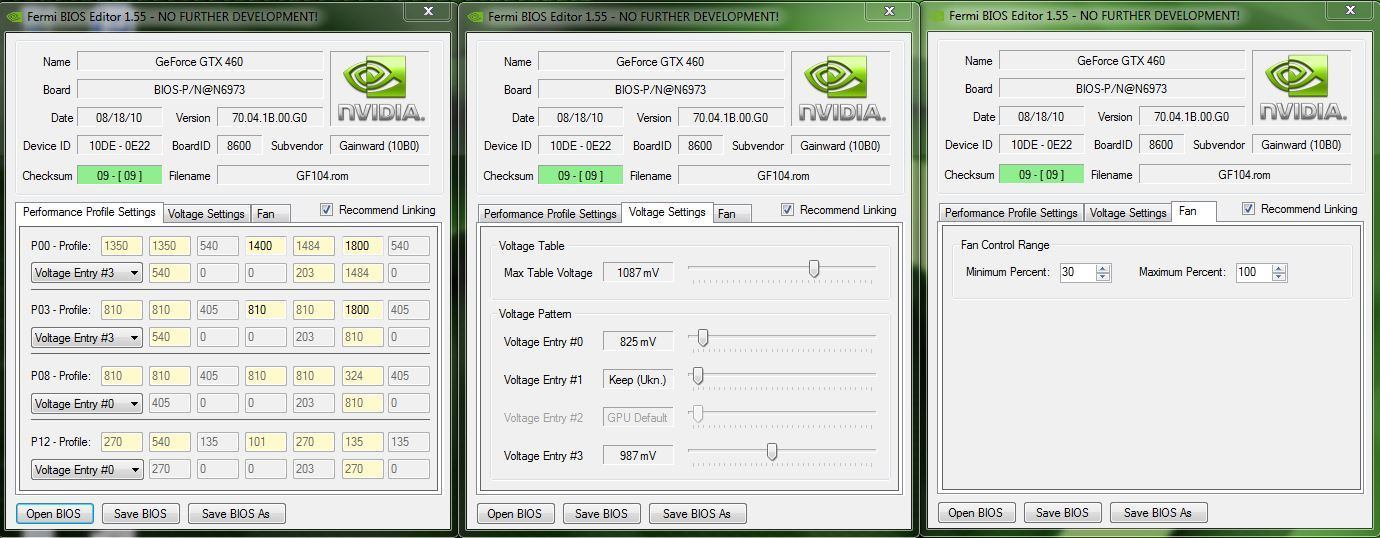Click the Voltage Entry #1 slider handle
The image size is (1380, 538).
click(x=698, y=376)
